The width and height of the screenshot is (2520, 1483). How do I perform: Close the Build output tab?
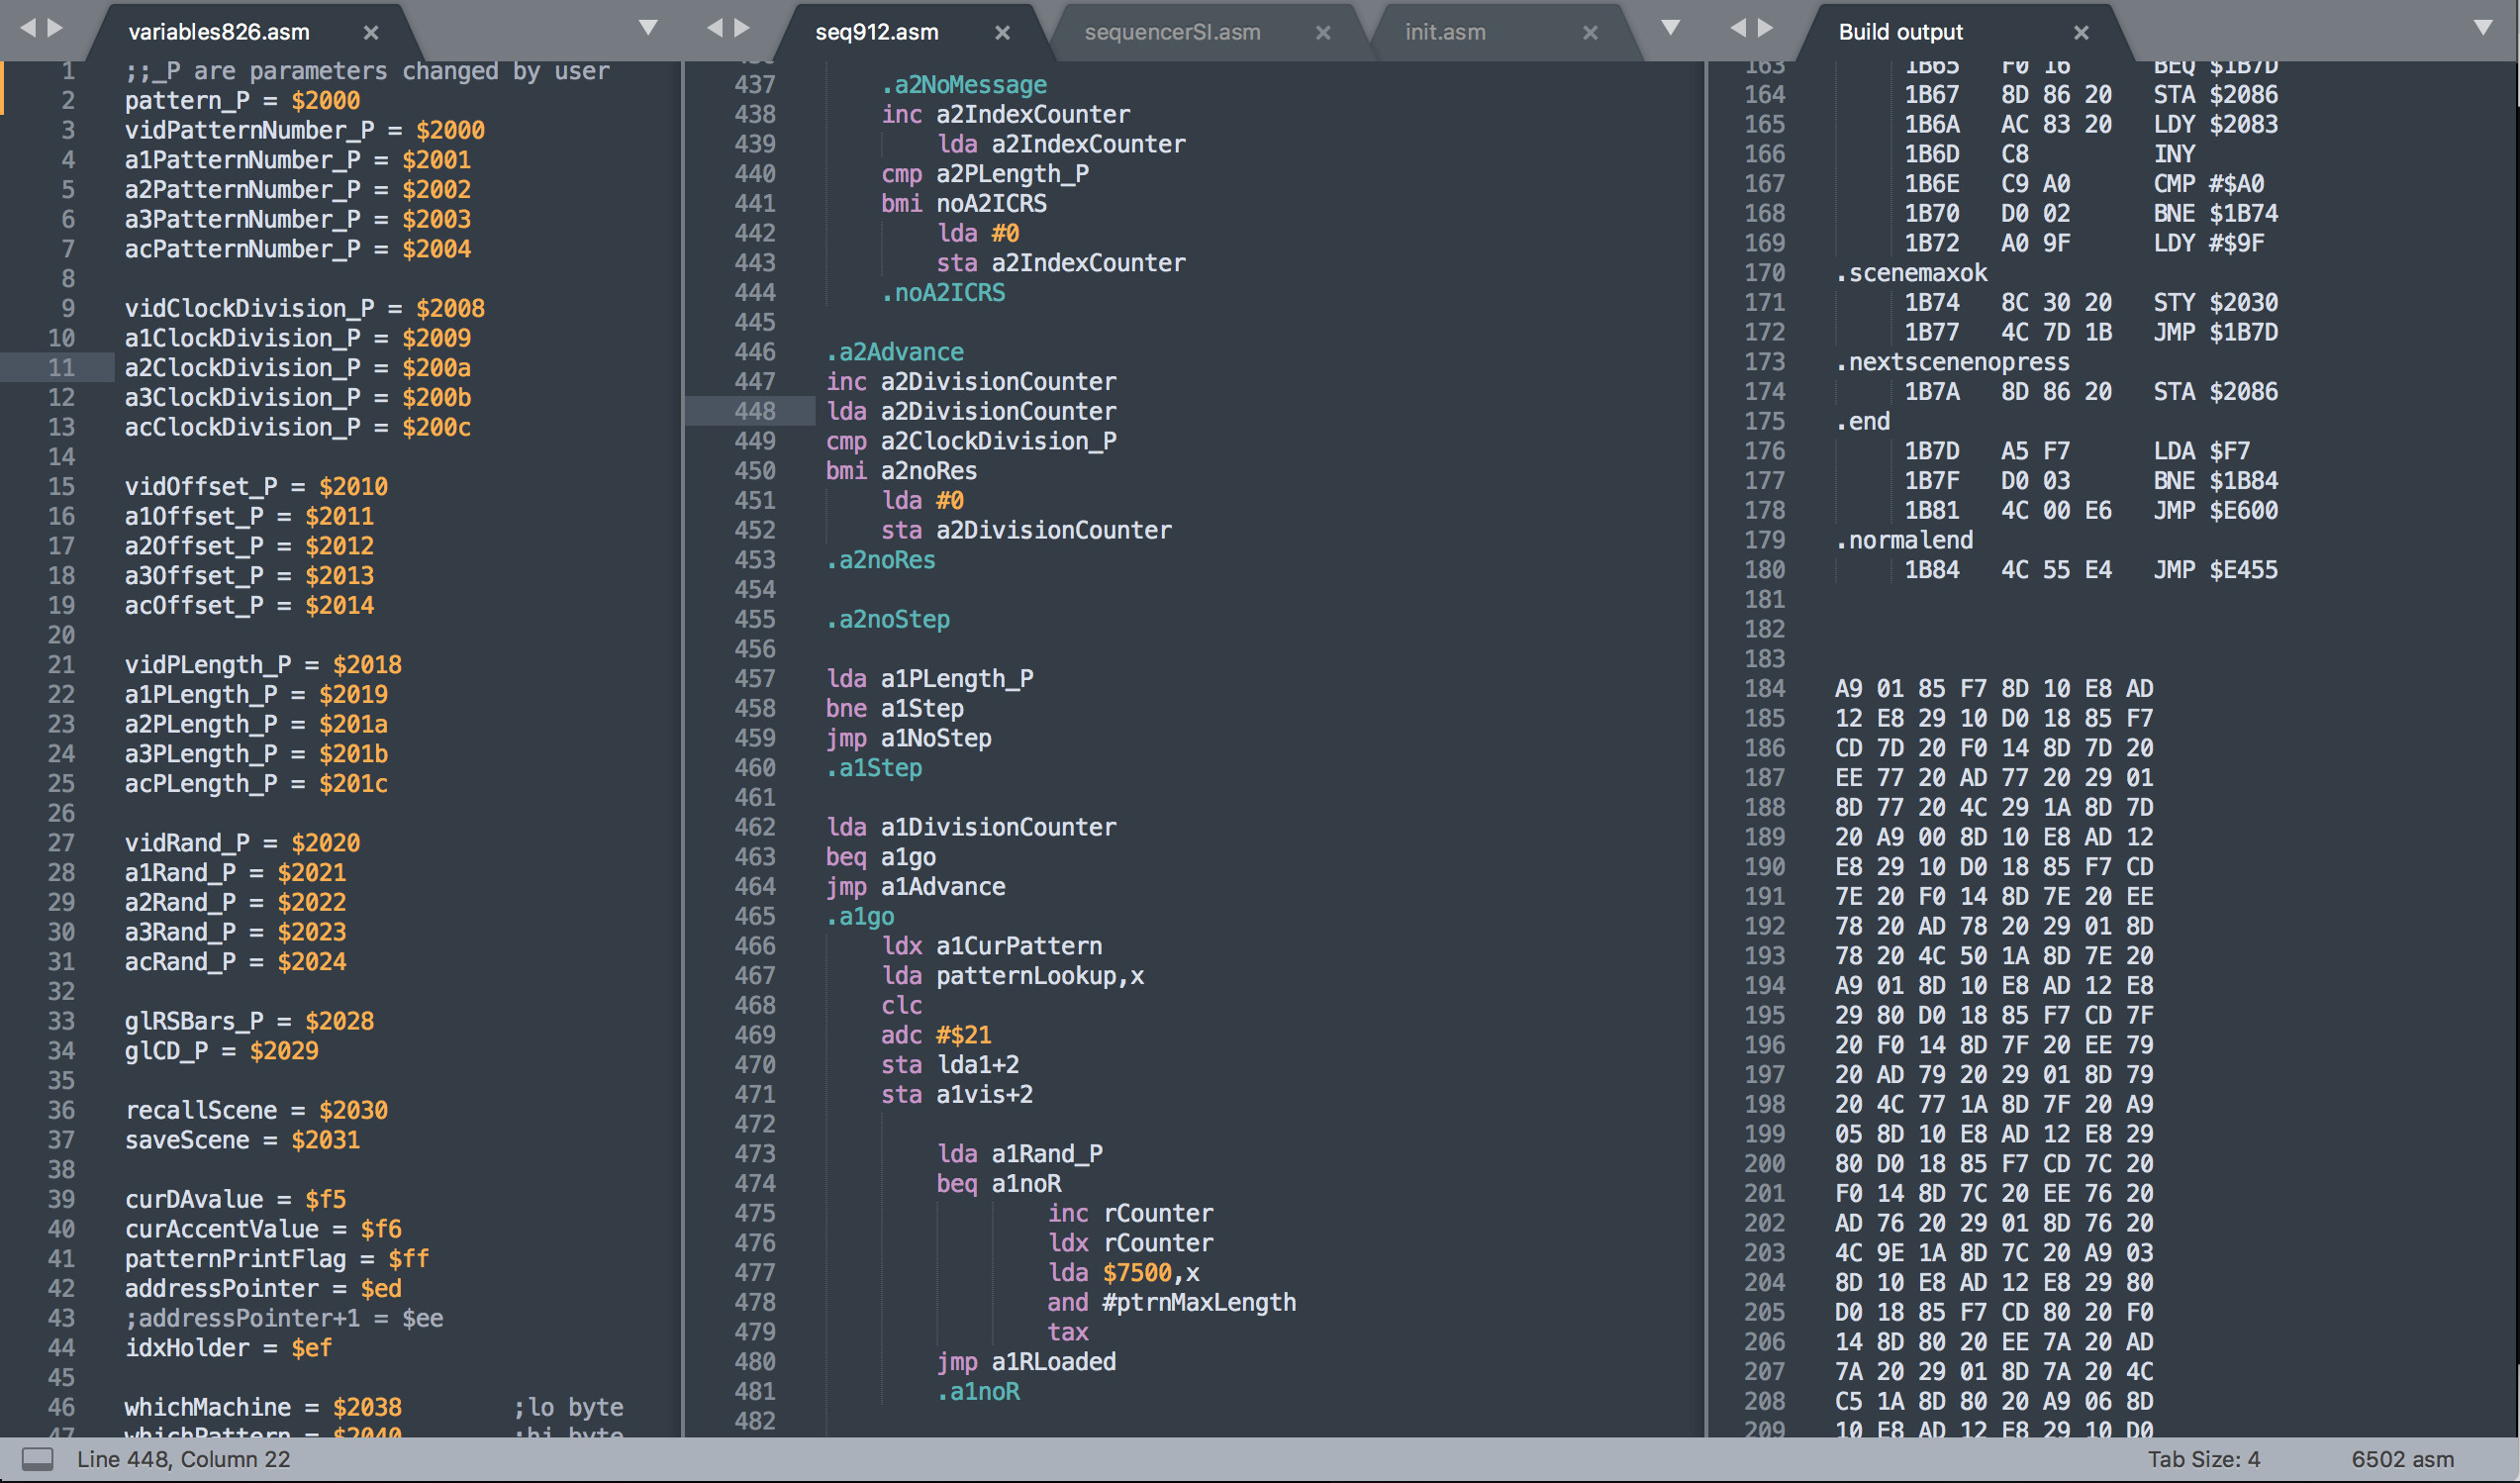[x=2081, y=32]
